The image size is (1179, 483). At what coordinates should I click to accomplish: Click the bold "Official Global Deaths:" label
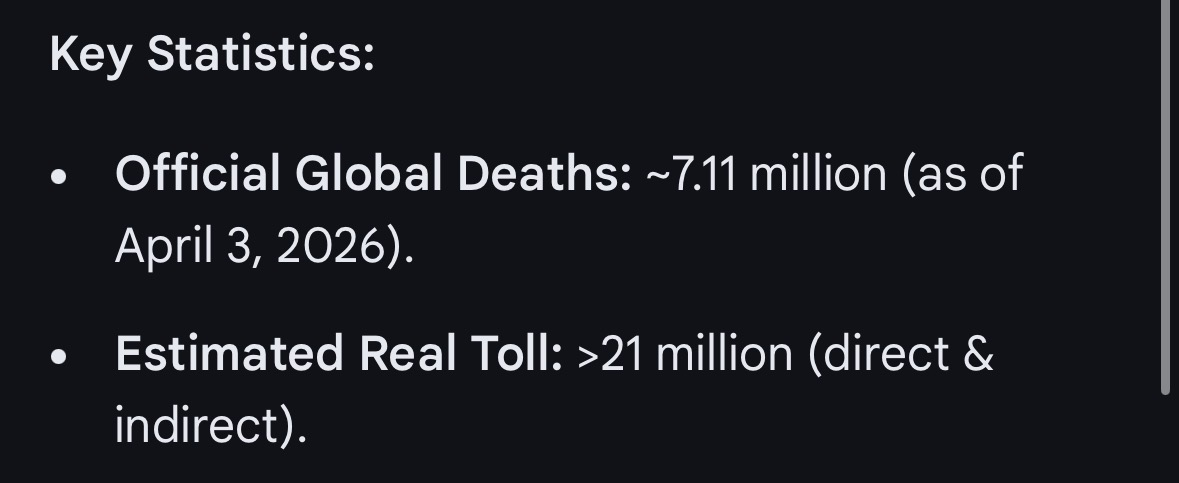pos(374,175)
